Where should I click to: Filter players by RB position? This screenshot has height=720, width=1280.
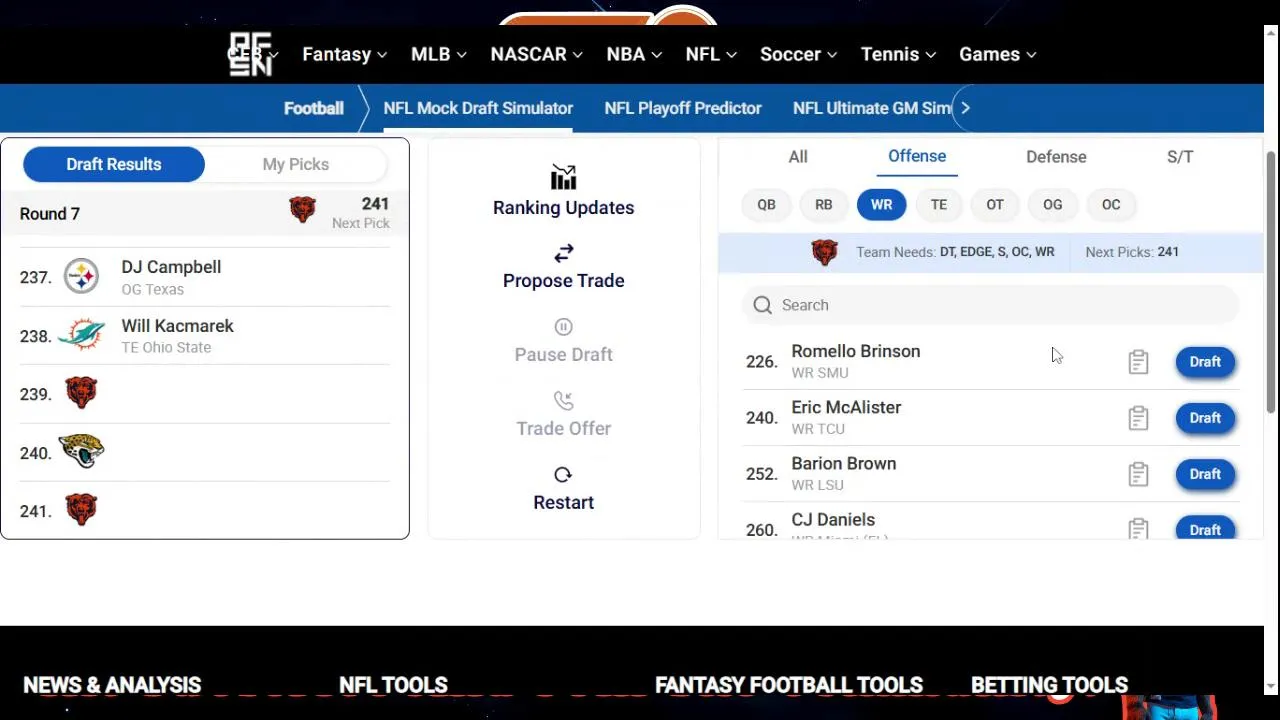click(x=823, y=204)
